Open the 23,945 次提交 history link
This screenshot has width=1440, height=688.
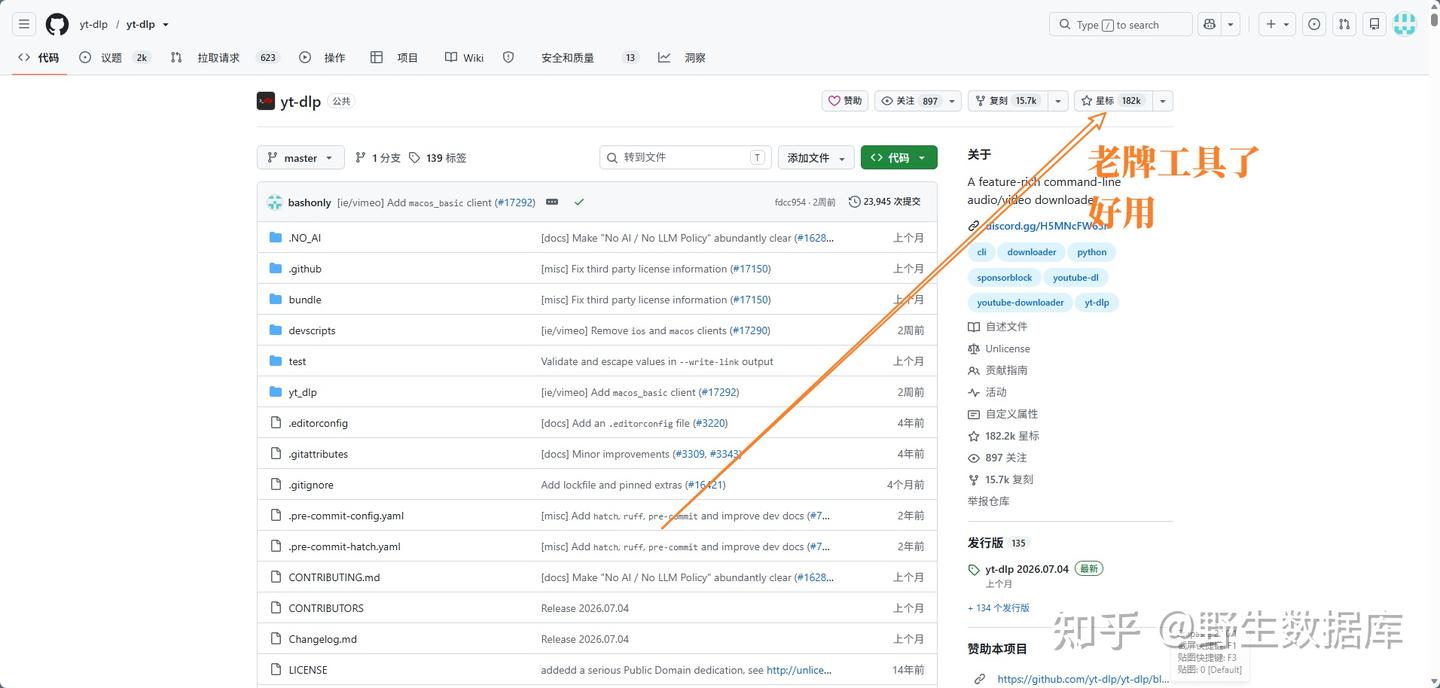(x=885, y=202)
